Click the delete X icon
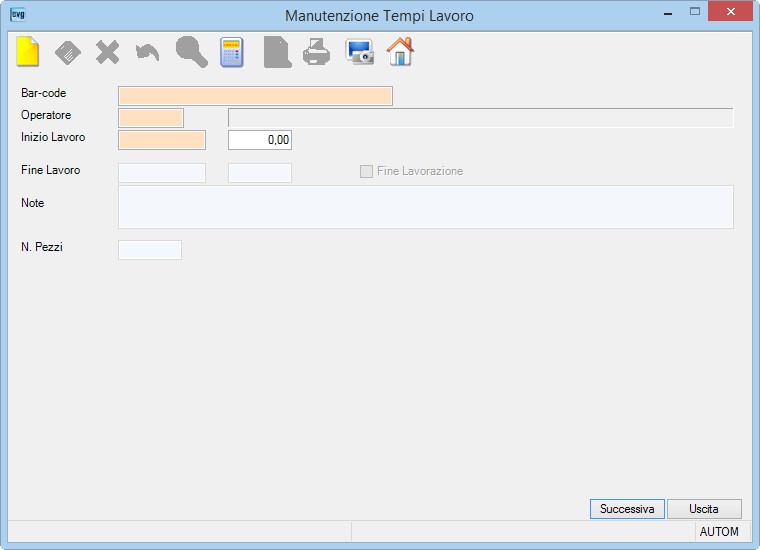 [107, 52]
